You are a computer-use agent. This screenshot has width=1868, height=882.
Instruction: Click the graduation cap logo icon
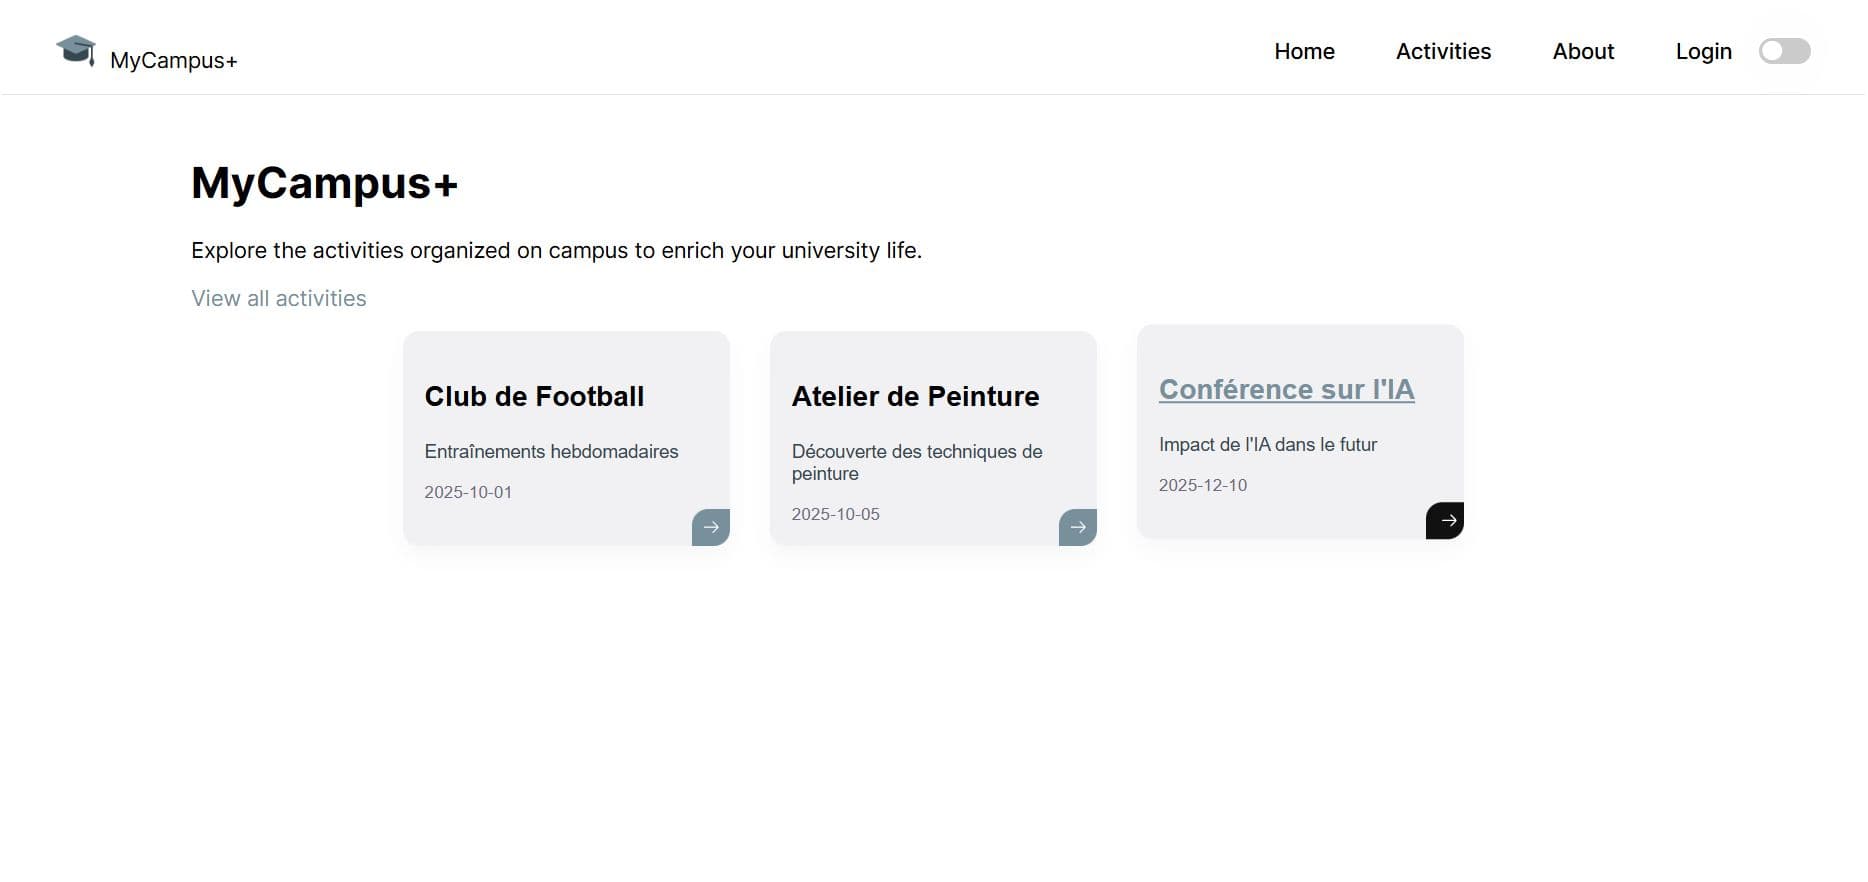[x=76, y=50]
